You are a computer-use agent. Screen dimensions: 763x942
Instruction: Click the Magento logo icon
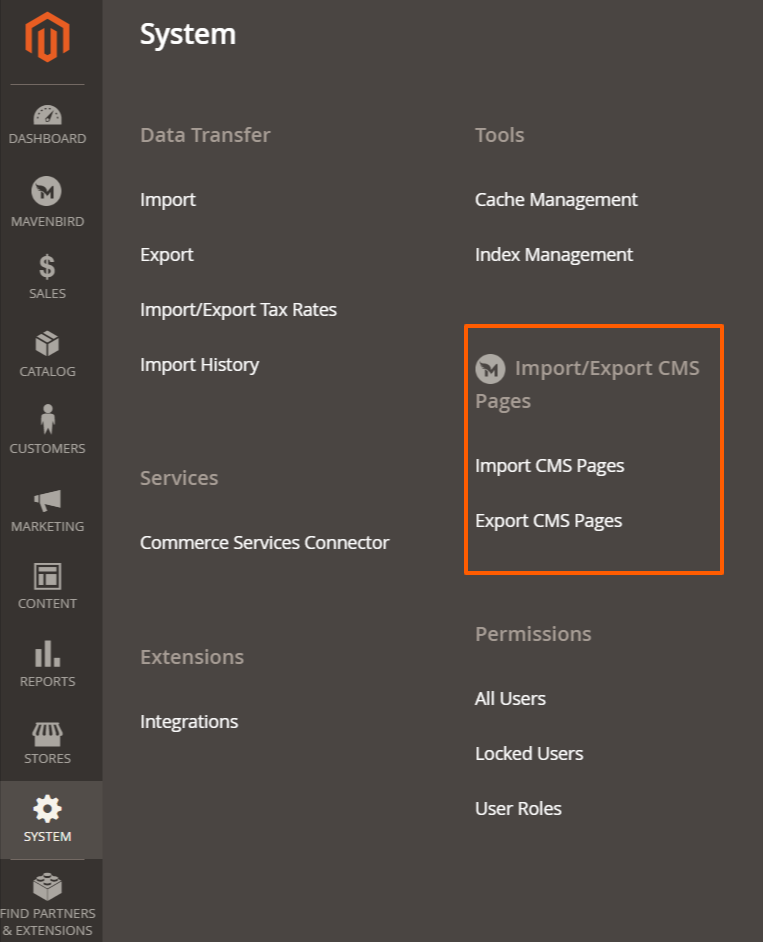click(47, 37)
